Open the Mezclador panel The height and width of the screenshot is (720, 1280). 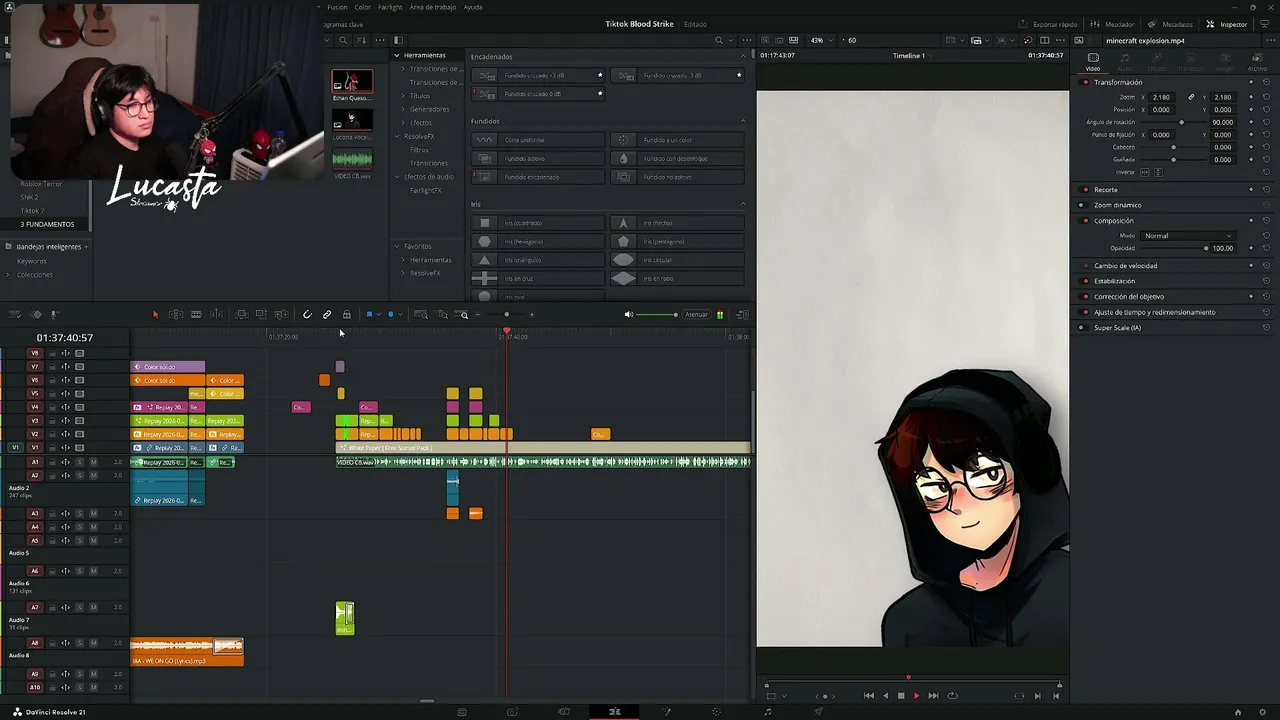click(1113, 24)
